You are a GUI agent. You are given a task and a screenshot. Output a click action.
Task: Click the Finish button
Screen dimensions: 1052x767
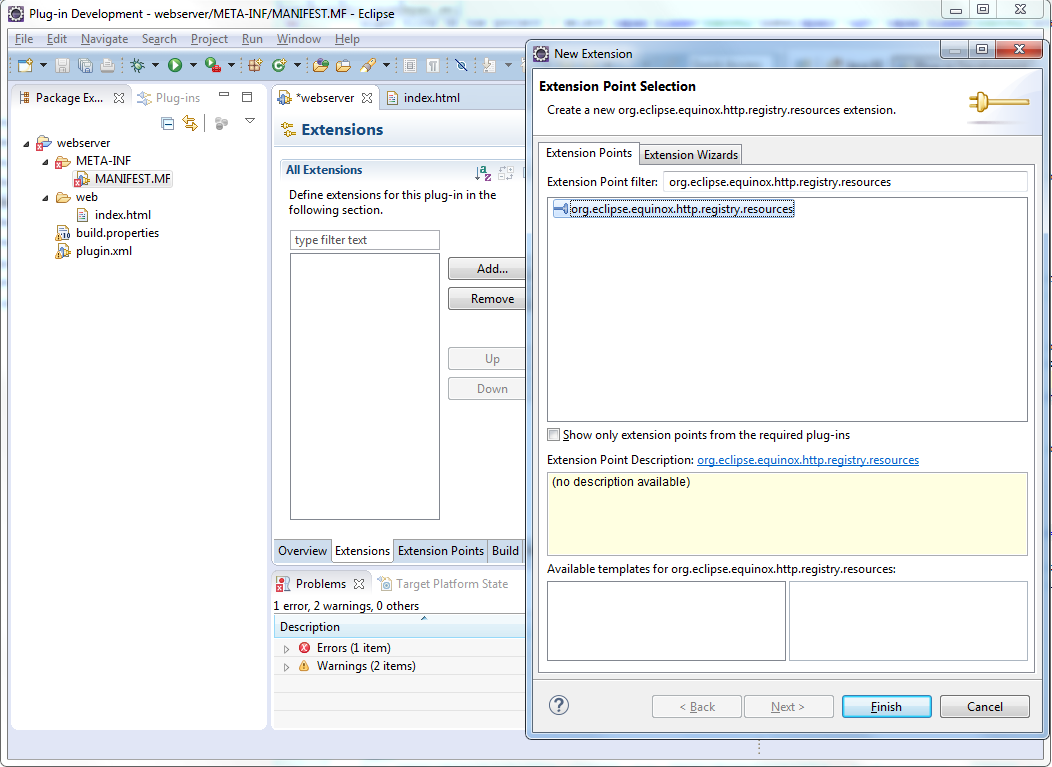click(886, 707)
